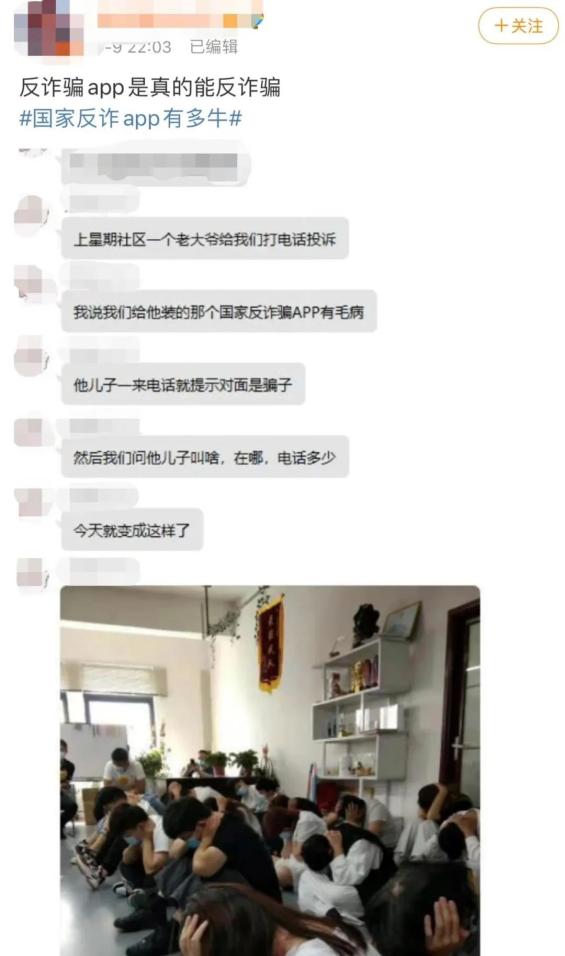Select the blurred topmost chat bubble
Image resolution: width=565 pixels, height=956 pixels.
(x=156, y=163)
